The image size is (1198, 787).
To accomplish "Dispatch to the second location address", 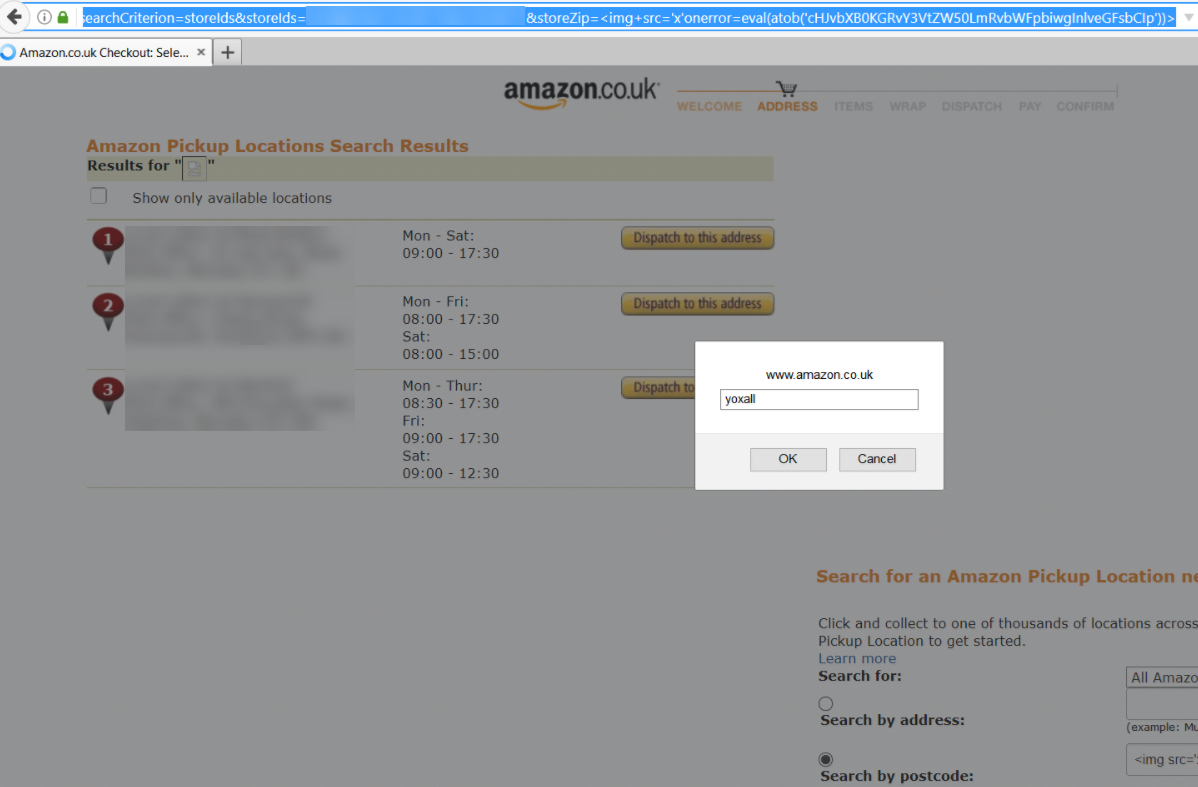I will [698, 303].
